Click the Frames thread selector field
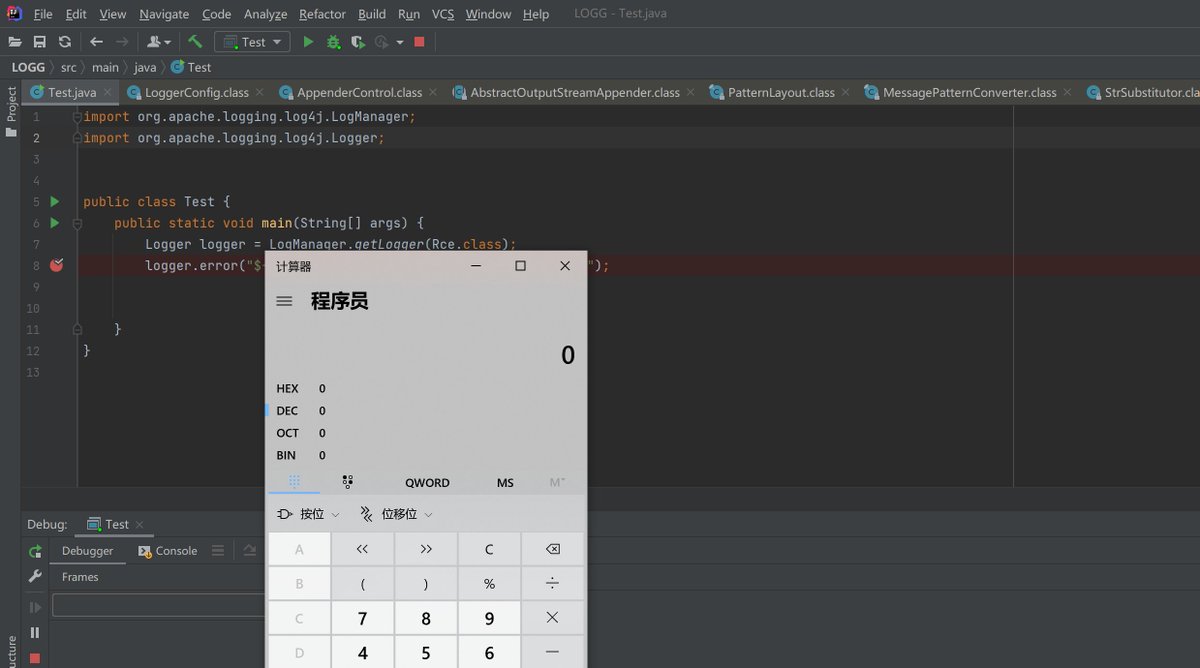The height and width of the screenshot is (668, 1200). point(158,605)
